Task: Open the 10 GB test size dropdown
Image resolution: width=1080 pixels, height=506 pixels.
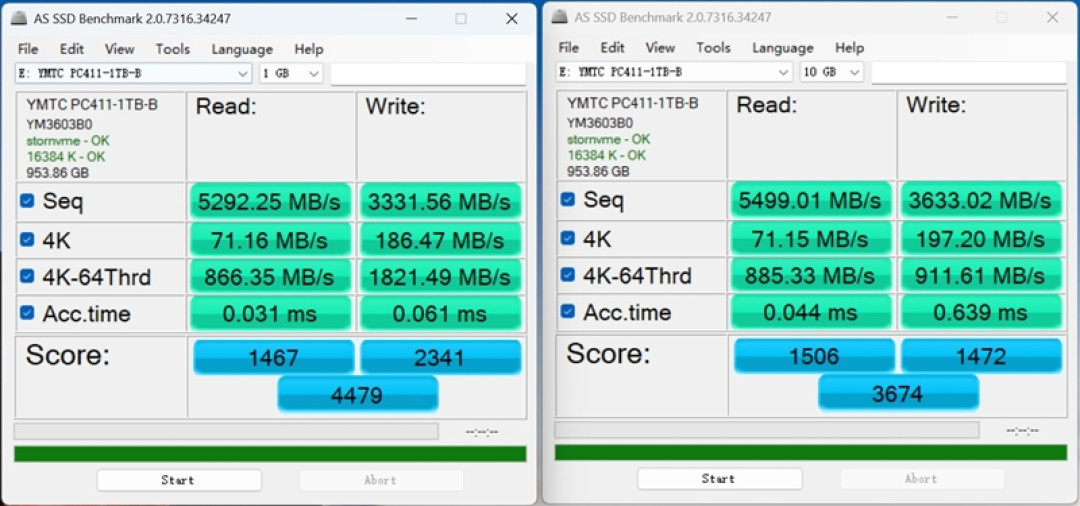Action: 832,72
